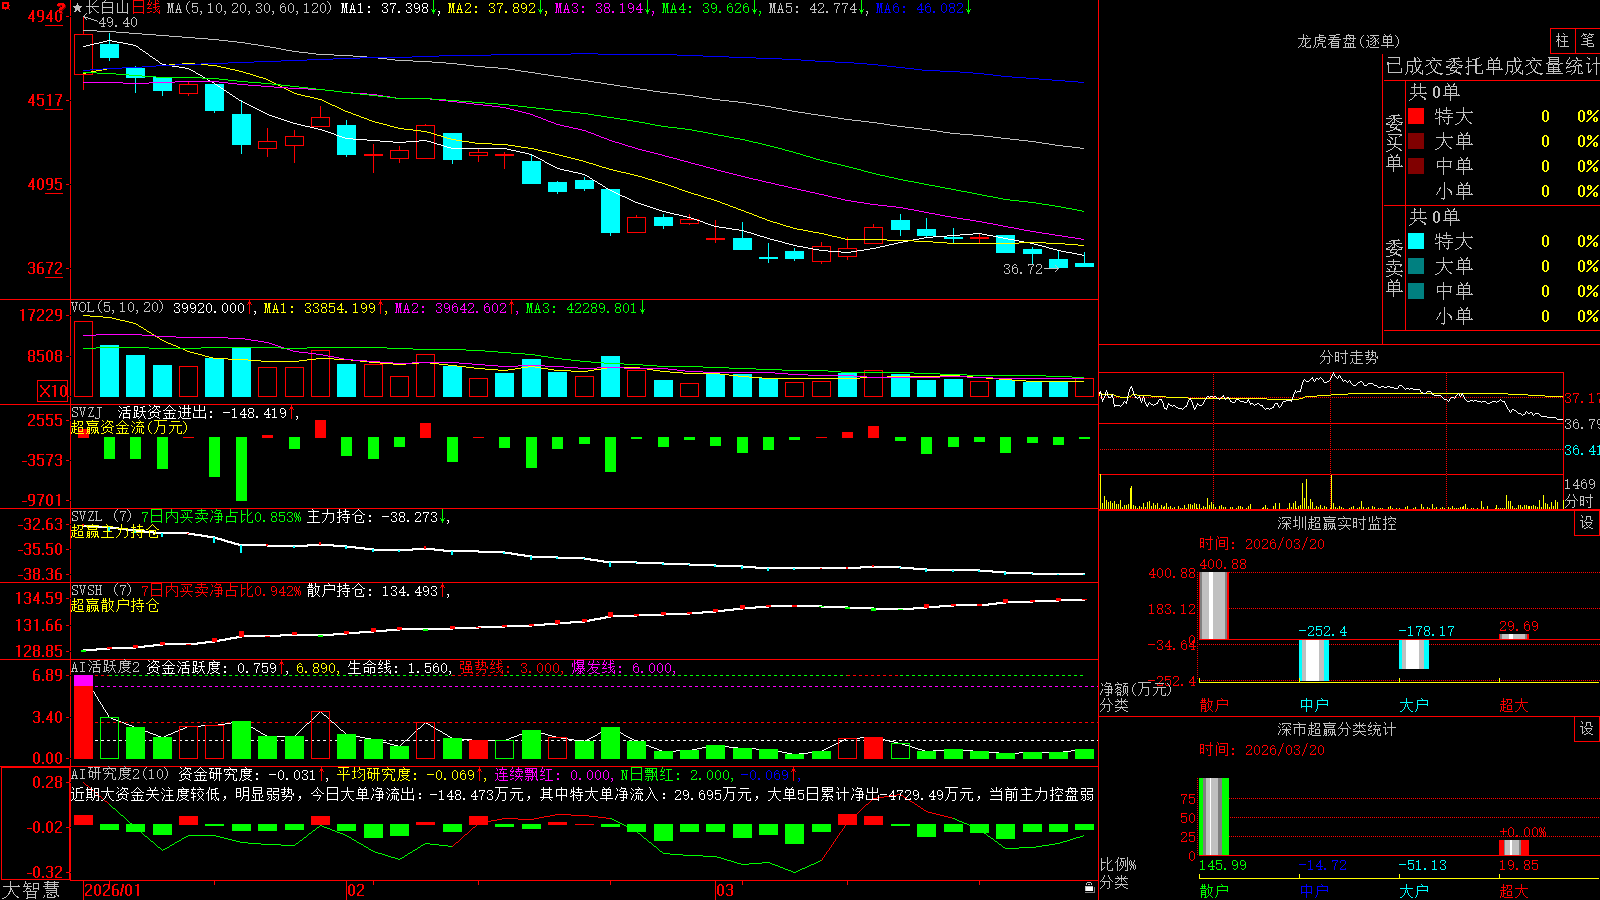
Task: Click the 大户 bar valued -178.17
Action: pyautogui.click(x=1413, y=654)
